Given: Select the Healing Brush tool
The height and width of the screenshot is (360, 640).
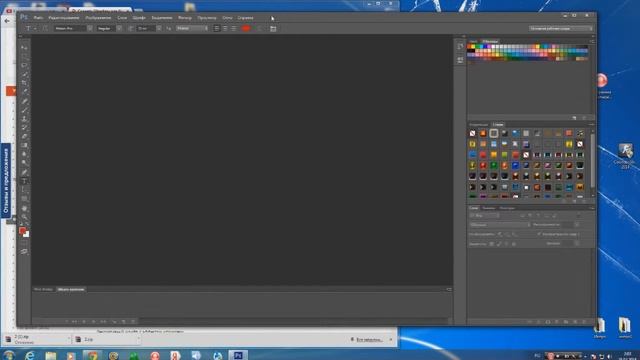Looking at the screenshot, I should coord(24,101).
